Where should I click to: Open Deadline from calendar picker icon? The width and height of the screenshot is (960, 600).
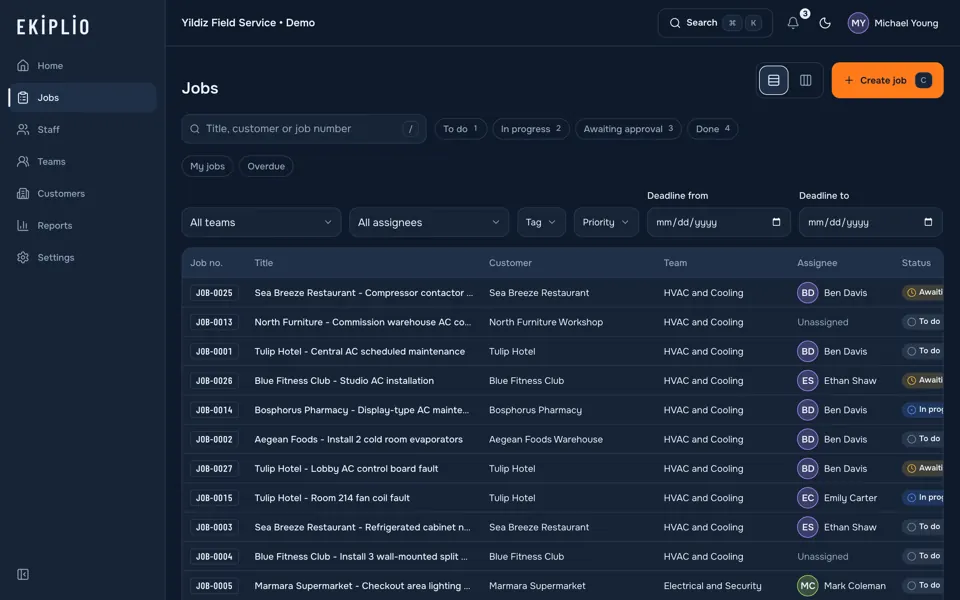click(x=776, y=222)
